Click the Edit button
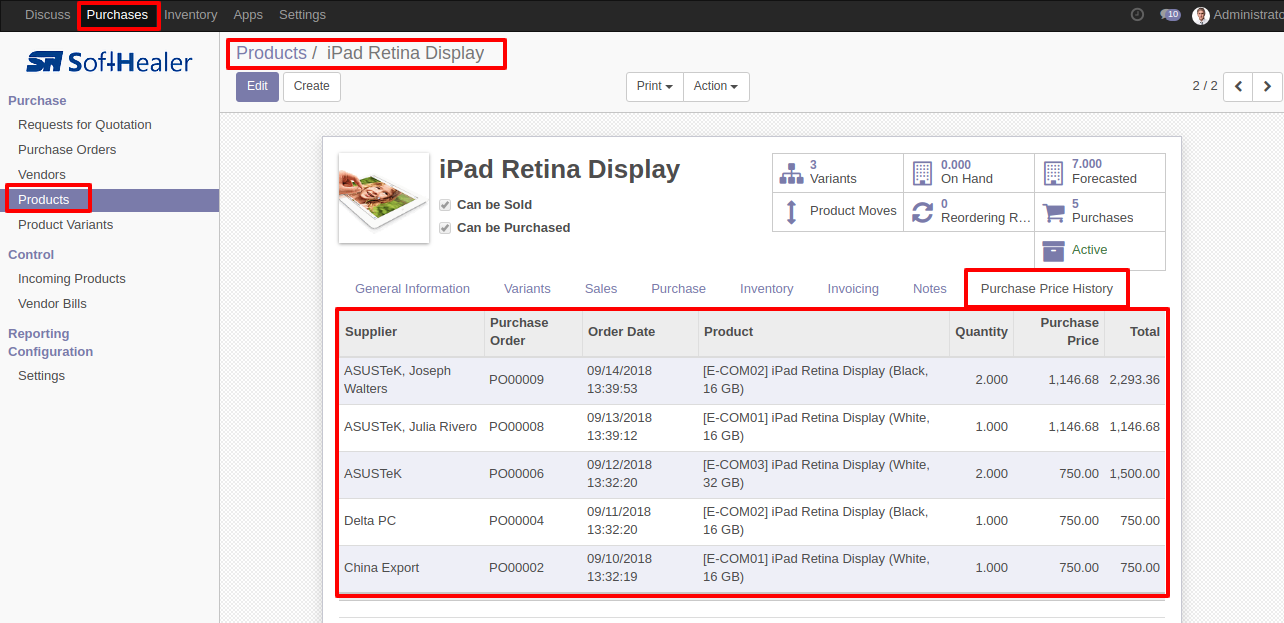 point(257,87)
